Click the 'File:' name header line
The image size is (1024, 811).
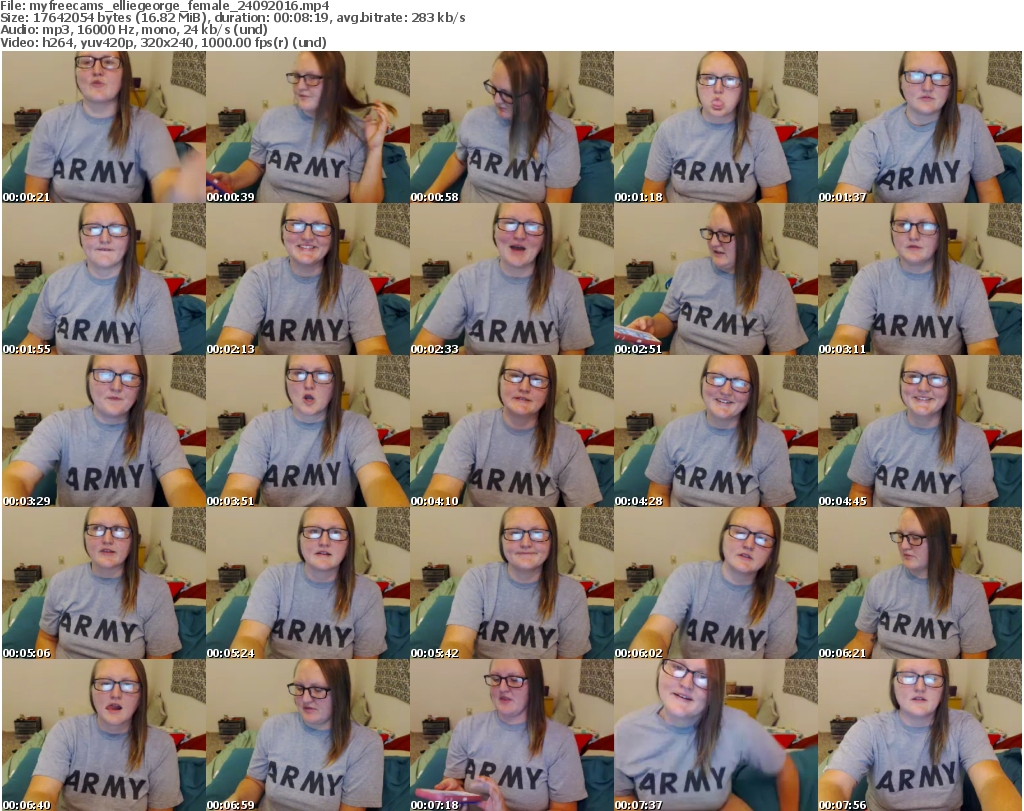pos(165,6)
